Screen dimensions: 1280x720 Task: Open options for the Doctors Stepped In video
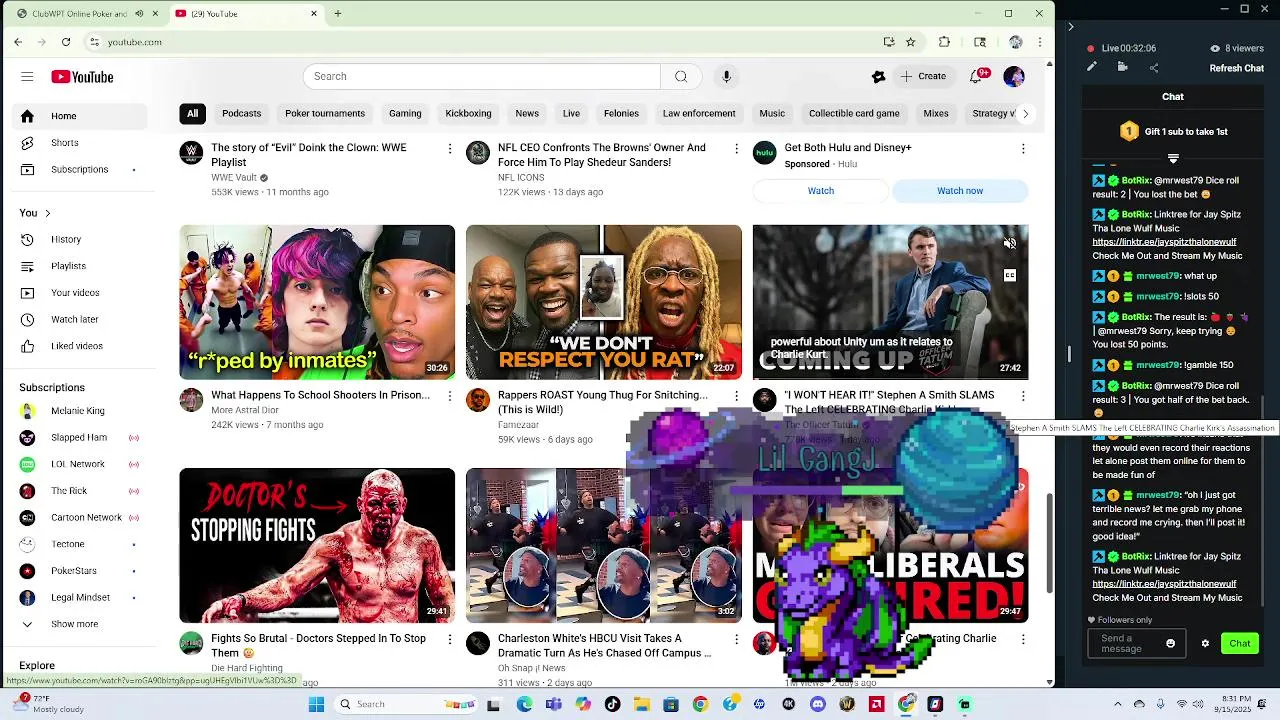(x=450, y=639)
